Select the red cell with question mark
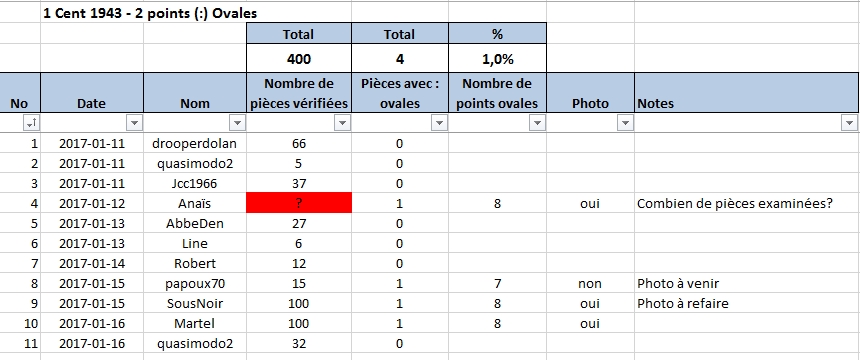This screenshot has width=860, height=360. coord(299,203)
